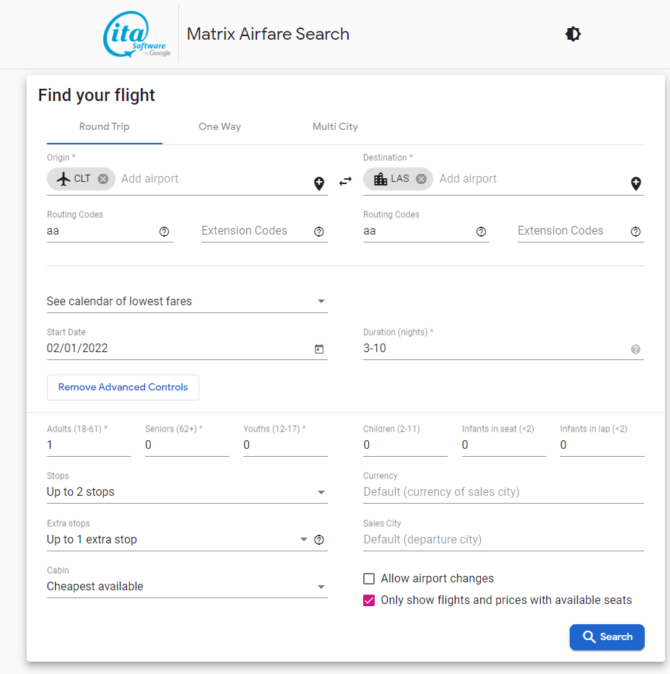Click Remove Advanced Controls button
Viewport: 670px width, 674px height.
pyautogui.click(x=123, y=387)
